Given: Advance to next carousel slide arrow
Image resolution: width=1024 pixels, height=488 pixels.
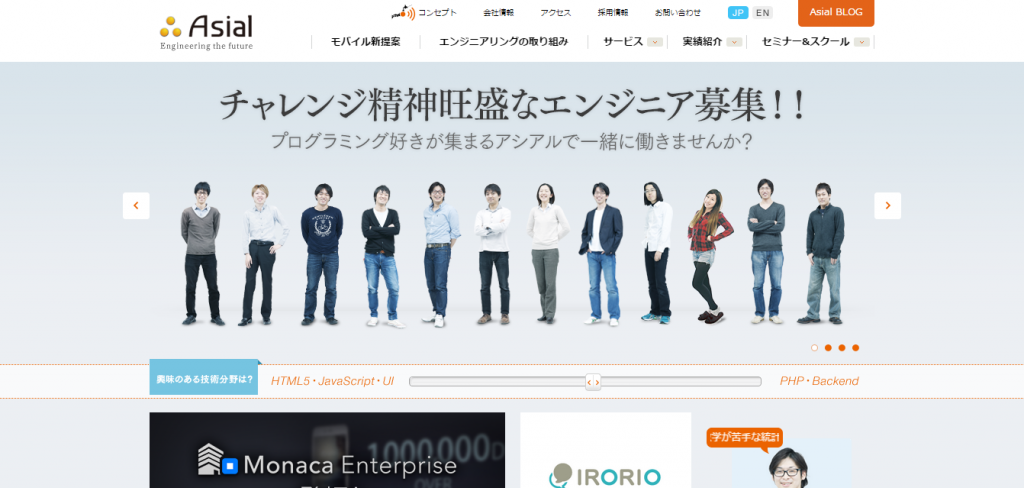Looking at the screenshot, I should 888,206.
